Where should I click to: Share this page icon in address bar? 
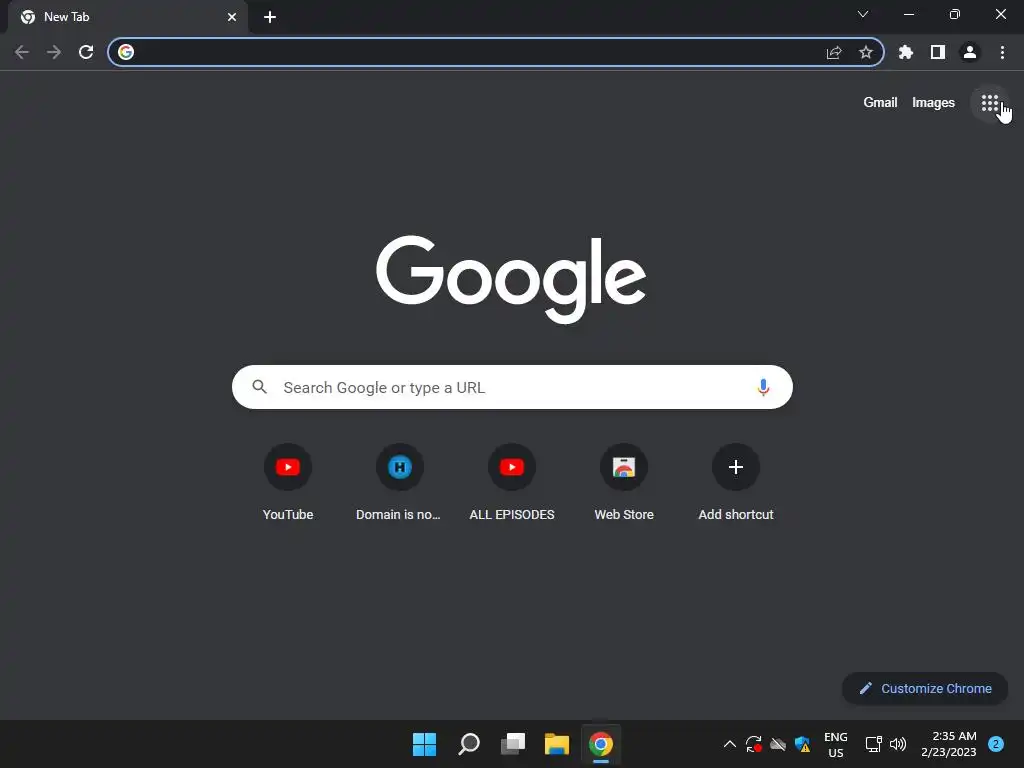point(834,52)
